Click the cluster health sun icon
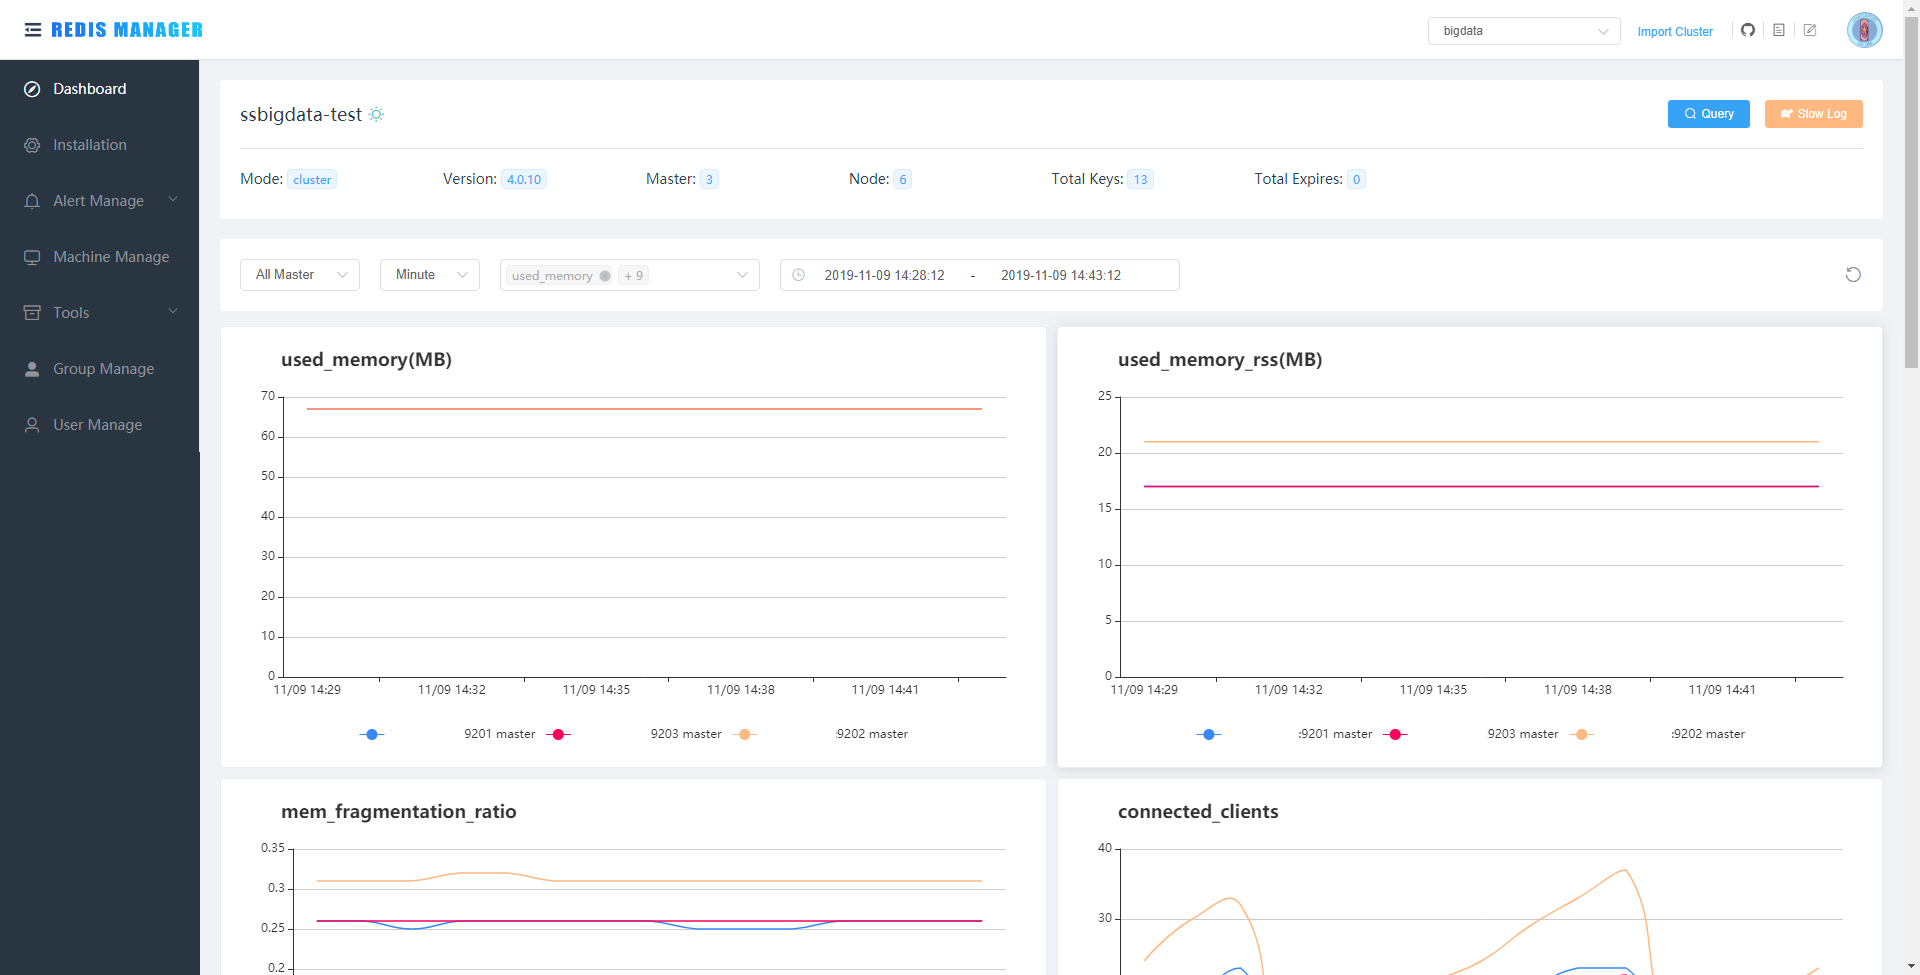 pyautogui.click(x=376, y=114)
